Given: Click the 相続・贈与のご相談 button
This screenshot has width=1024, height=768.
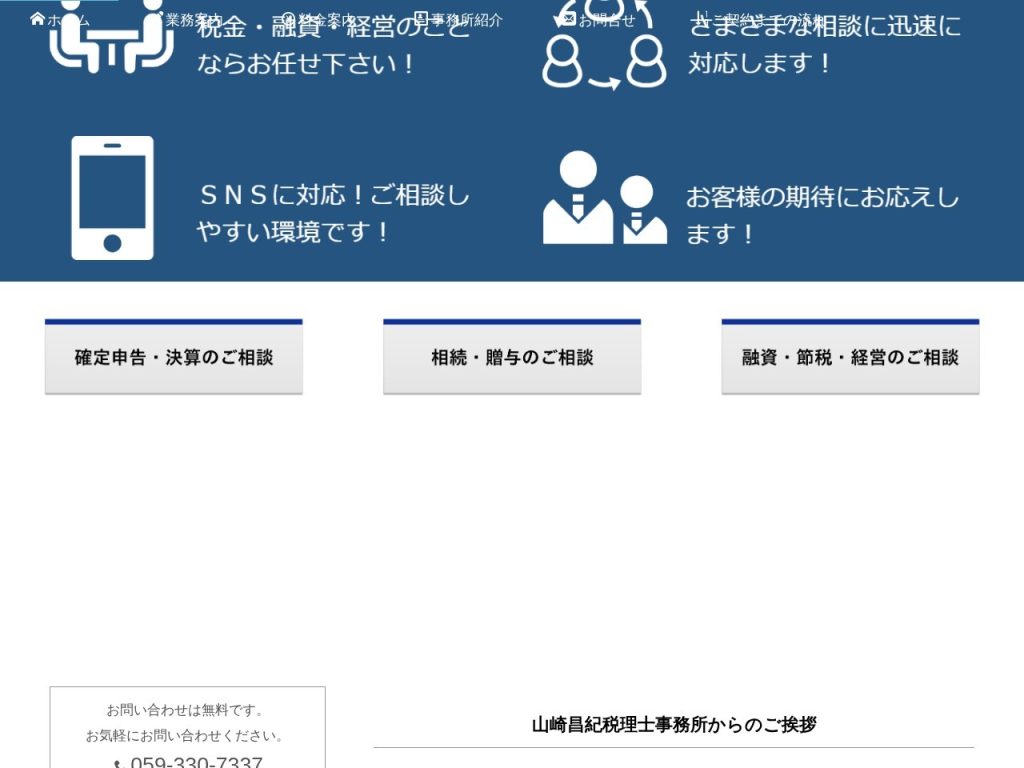Looking at the screenshot, I should (512, 357).
